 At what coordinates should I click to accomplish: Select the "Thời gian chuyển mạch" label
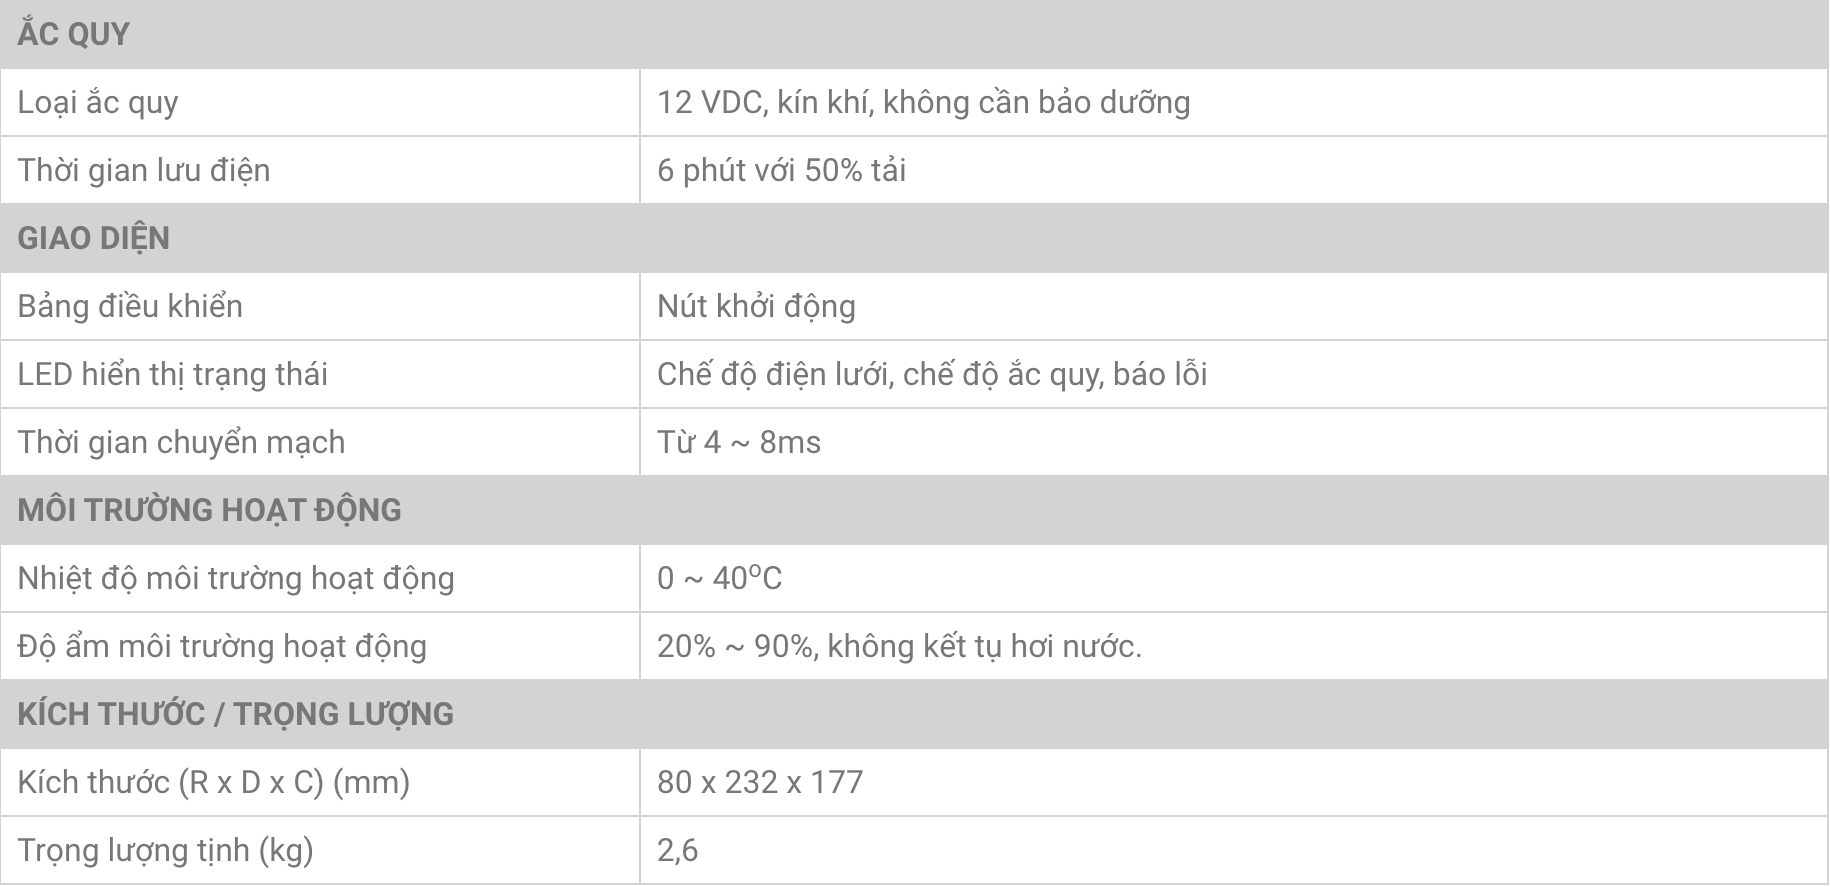pyautogui.click(x=181, y=442)
